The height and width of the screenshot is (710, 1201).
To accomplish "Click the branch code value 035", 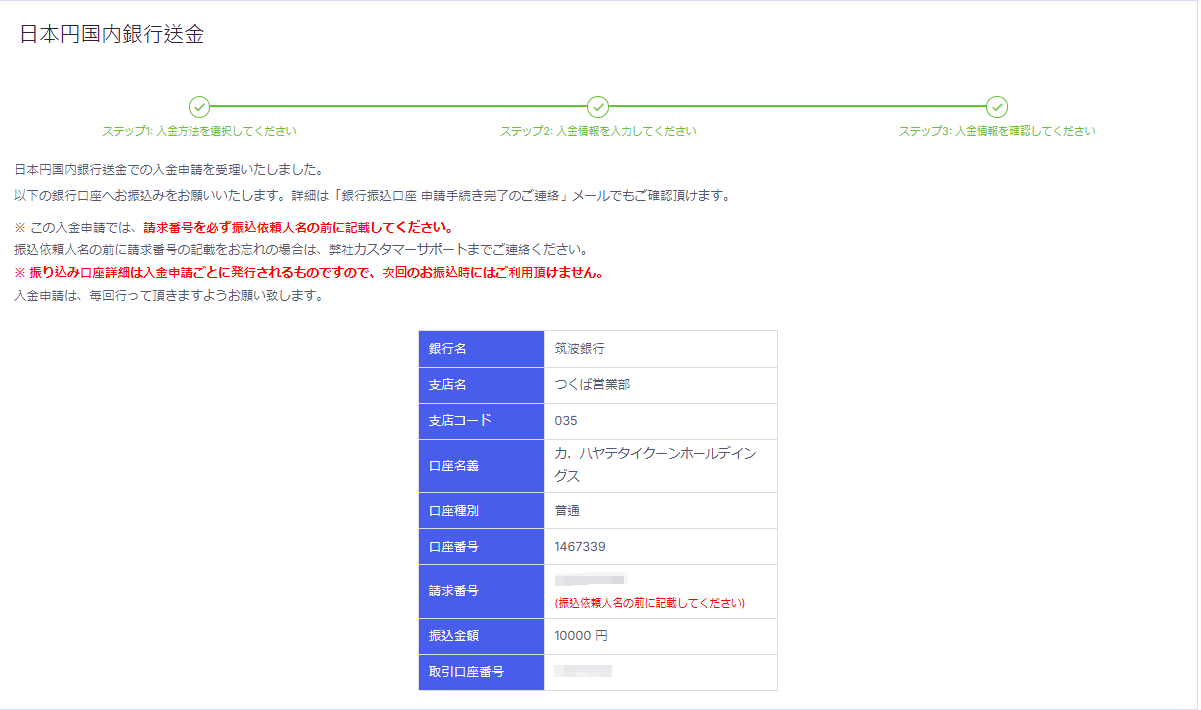I will pos(566,421).
